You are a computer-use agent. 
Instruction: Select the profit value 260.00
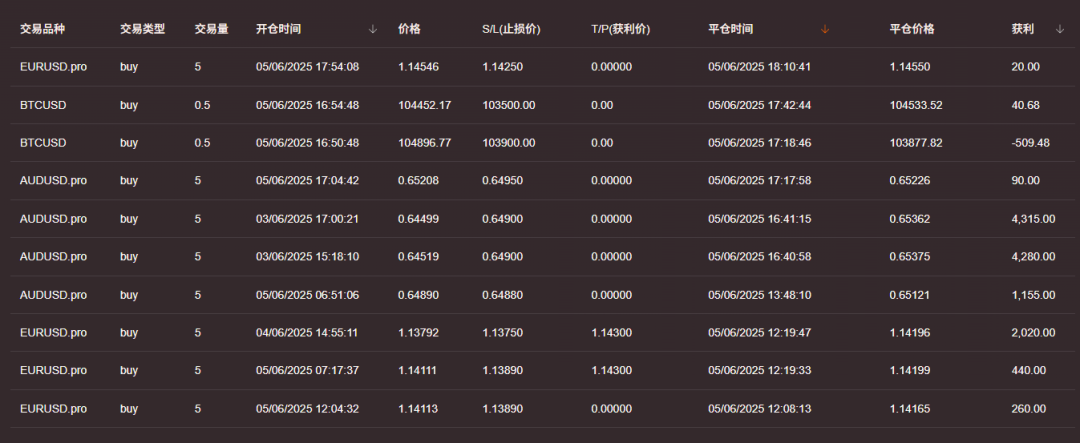pyautogui.click(x=1028, y=409)
